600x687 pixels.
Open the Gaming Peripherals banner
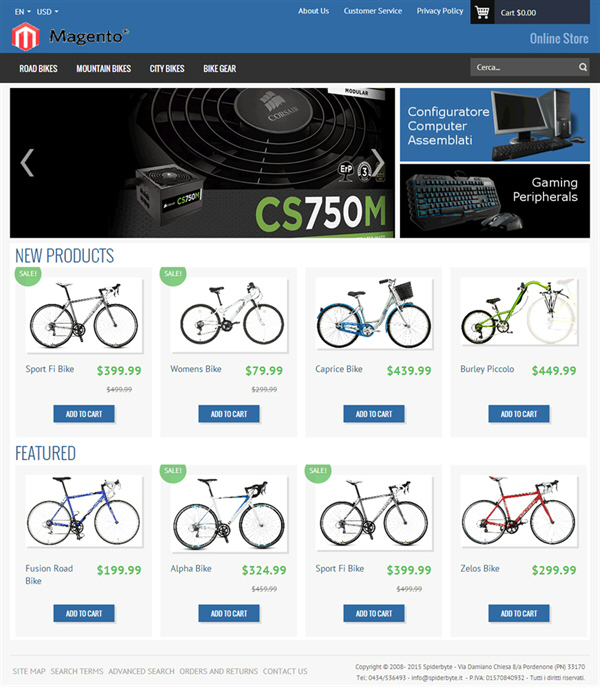pos(495,201)
